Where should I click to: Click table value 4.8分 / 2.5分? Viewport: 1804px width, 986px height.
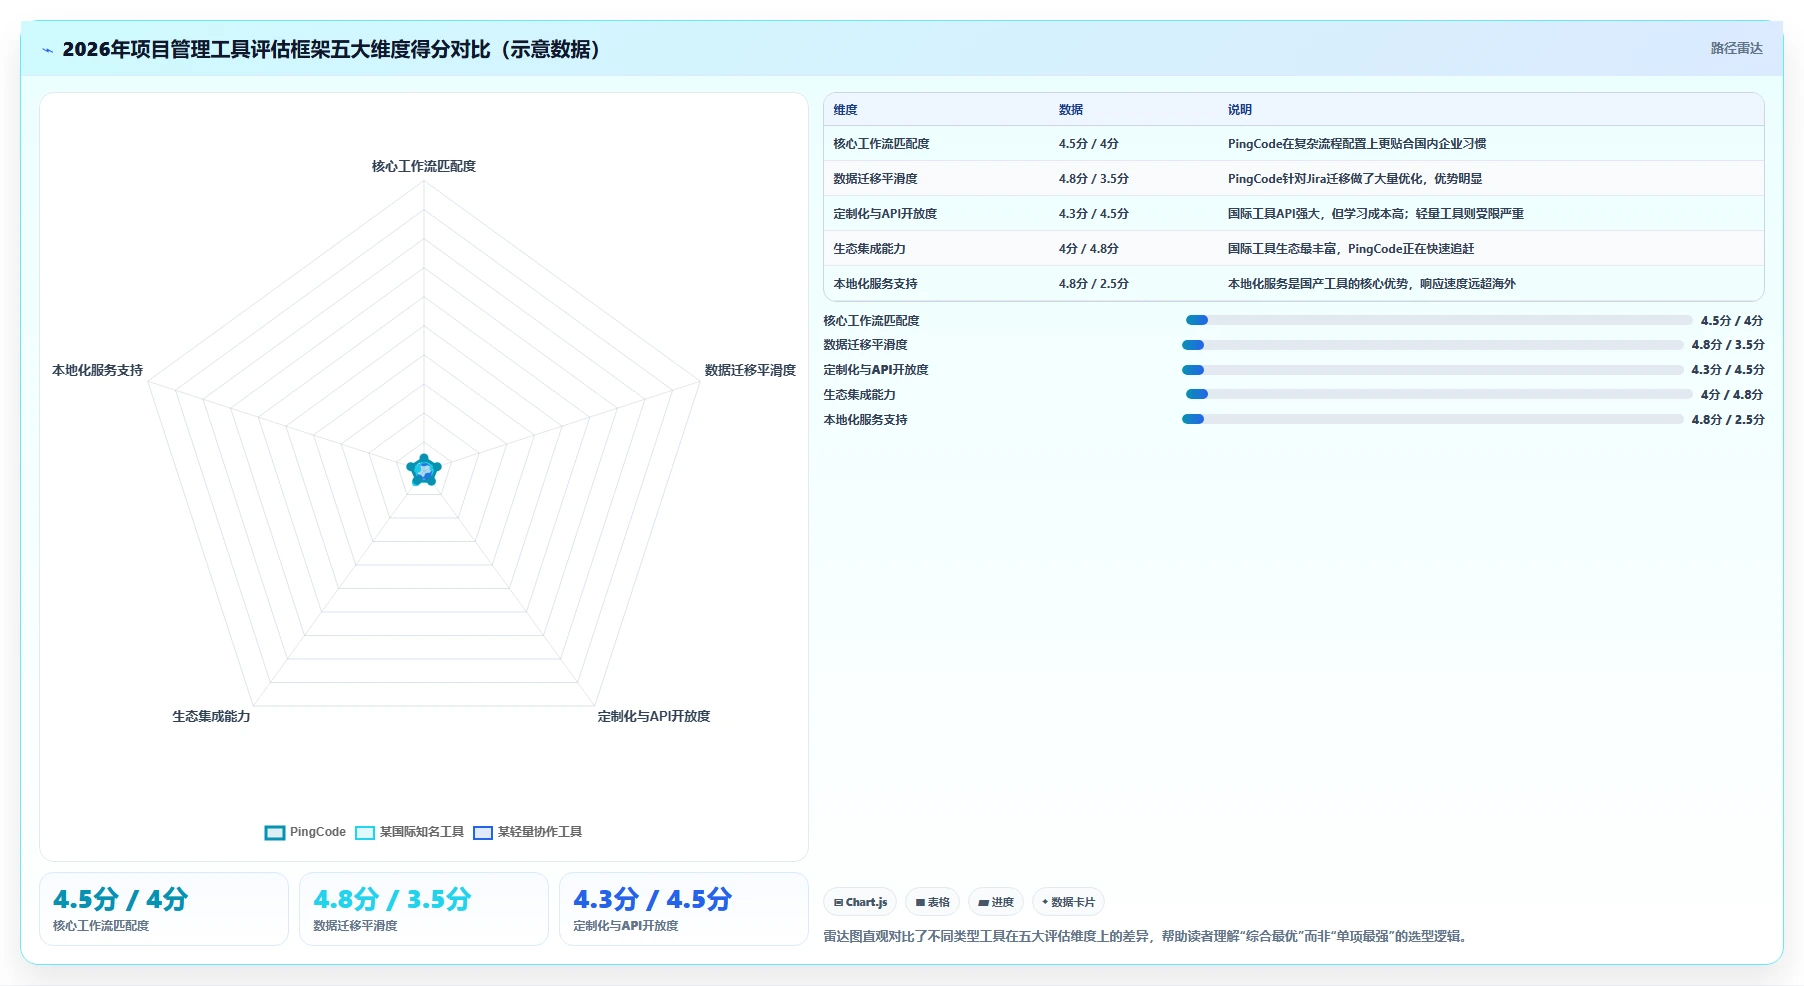[1093, 284]
